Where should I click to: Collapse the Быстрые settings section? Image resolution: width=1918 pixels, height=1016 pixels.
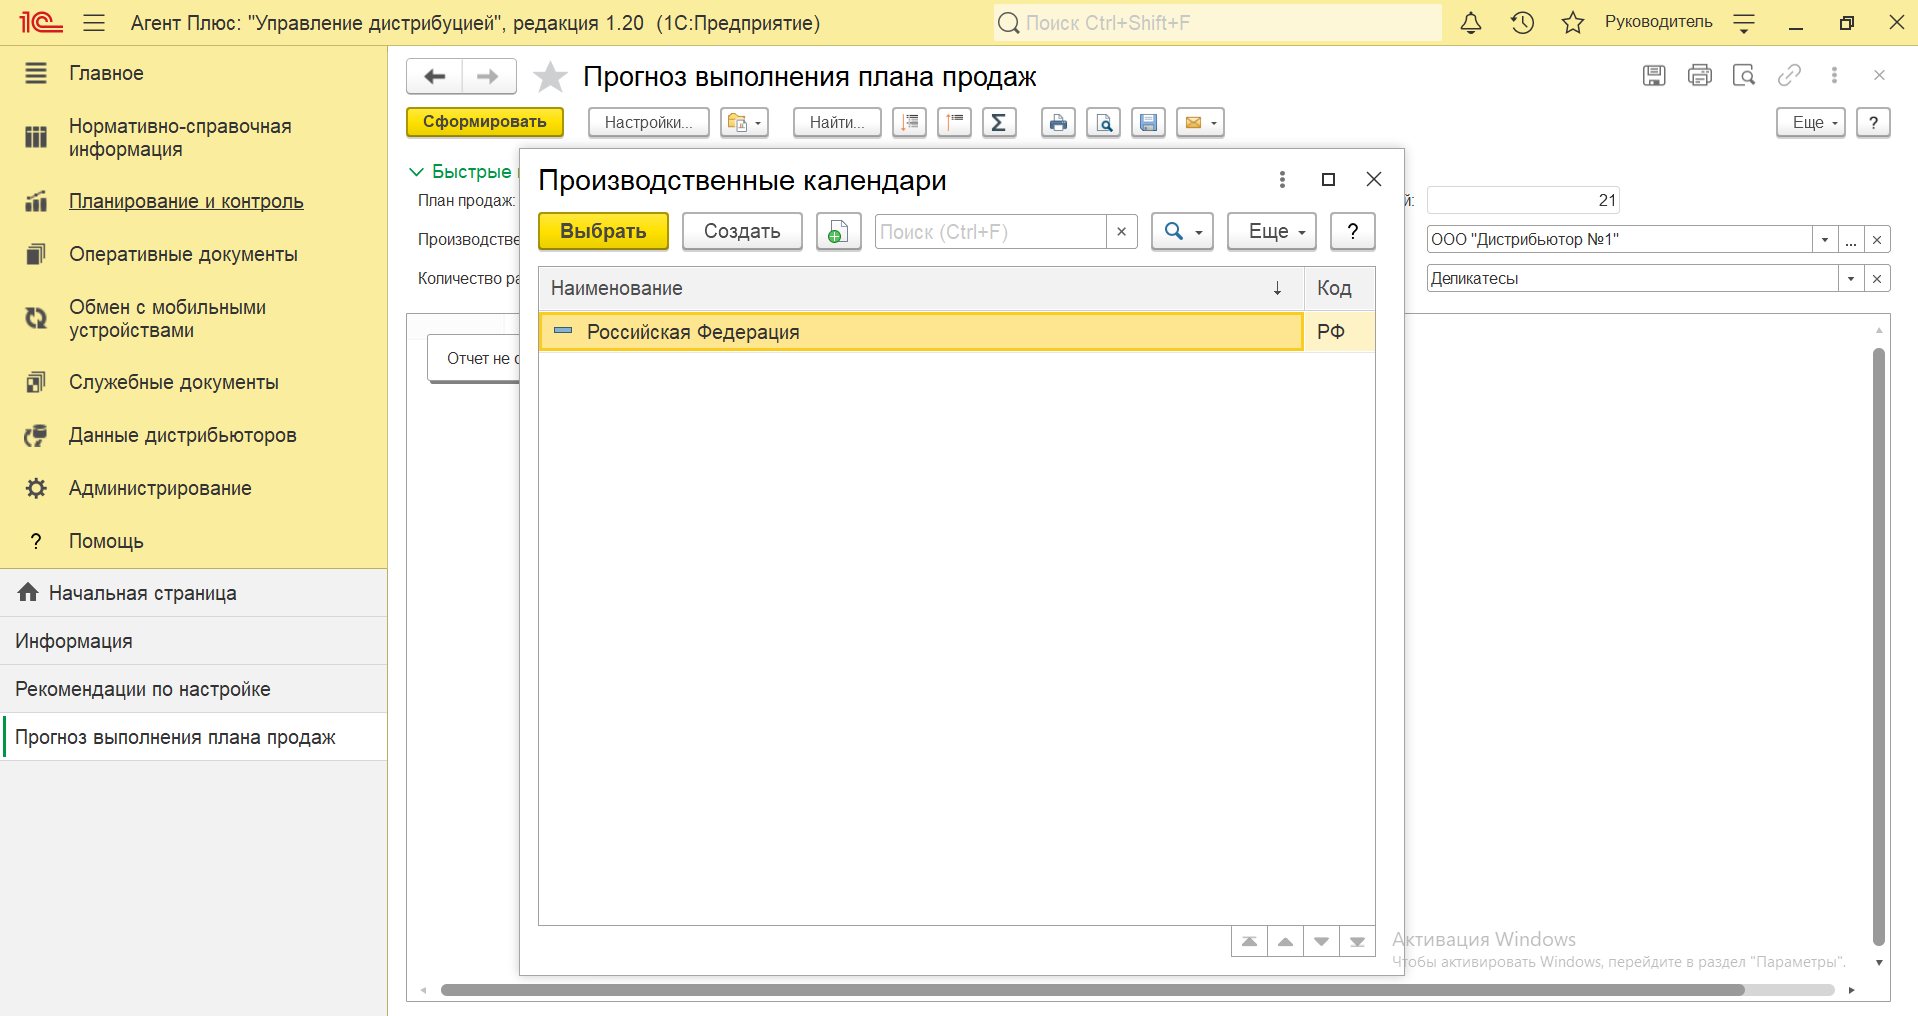click(416, 172)
